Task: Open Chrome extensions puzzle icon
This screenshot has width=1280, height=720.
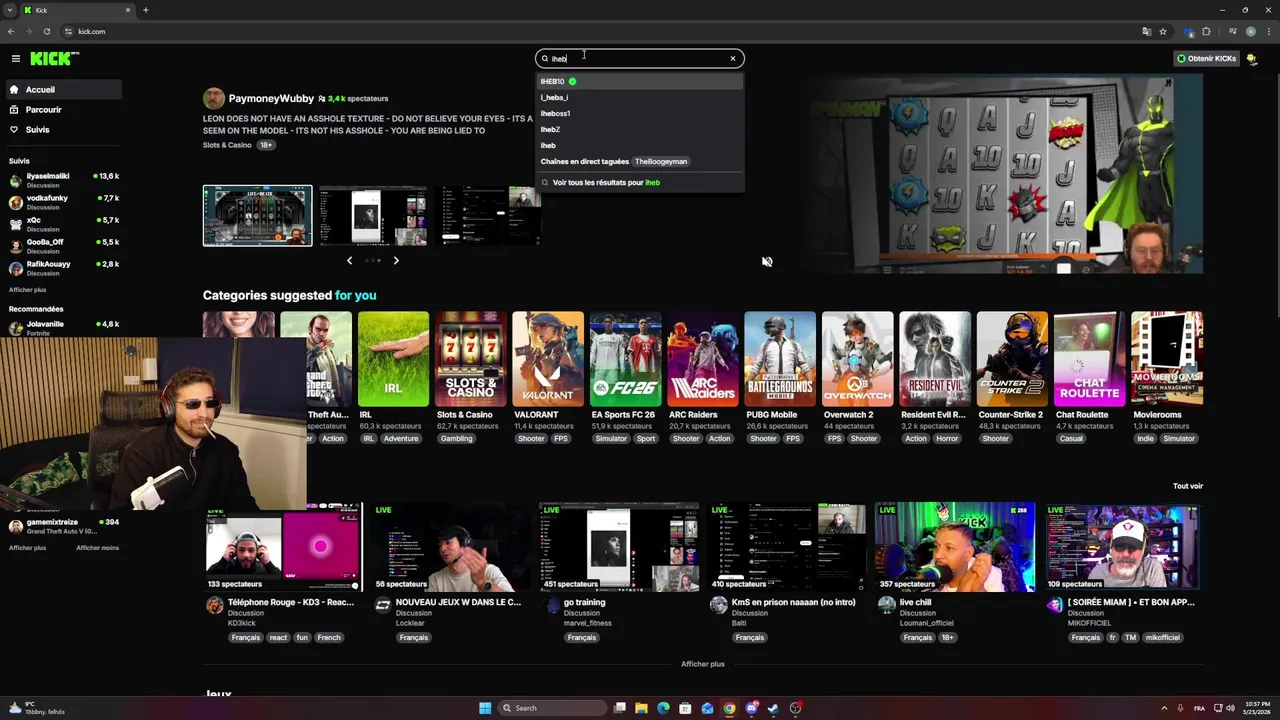Action: (x=1206, y=31)
